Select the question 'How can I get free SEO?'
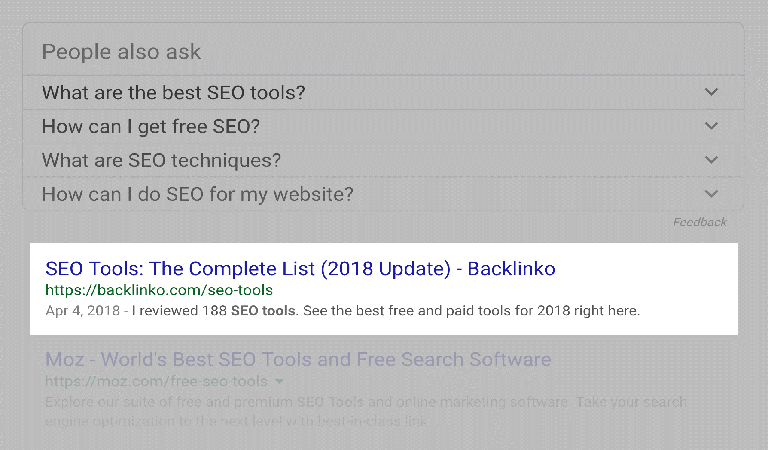 click(151, 127)
